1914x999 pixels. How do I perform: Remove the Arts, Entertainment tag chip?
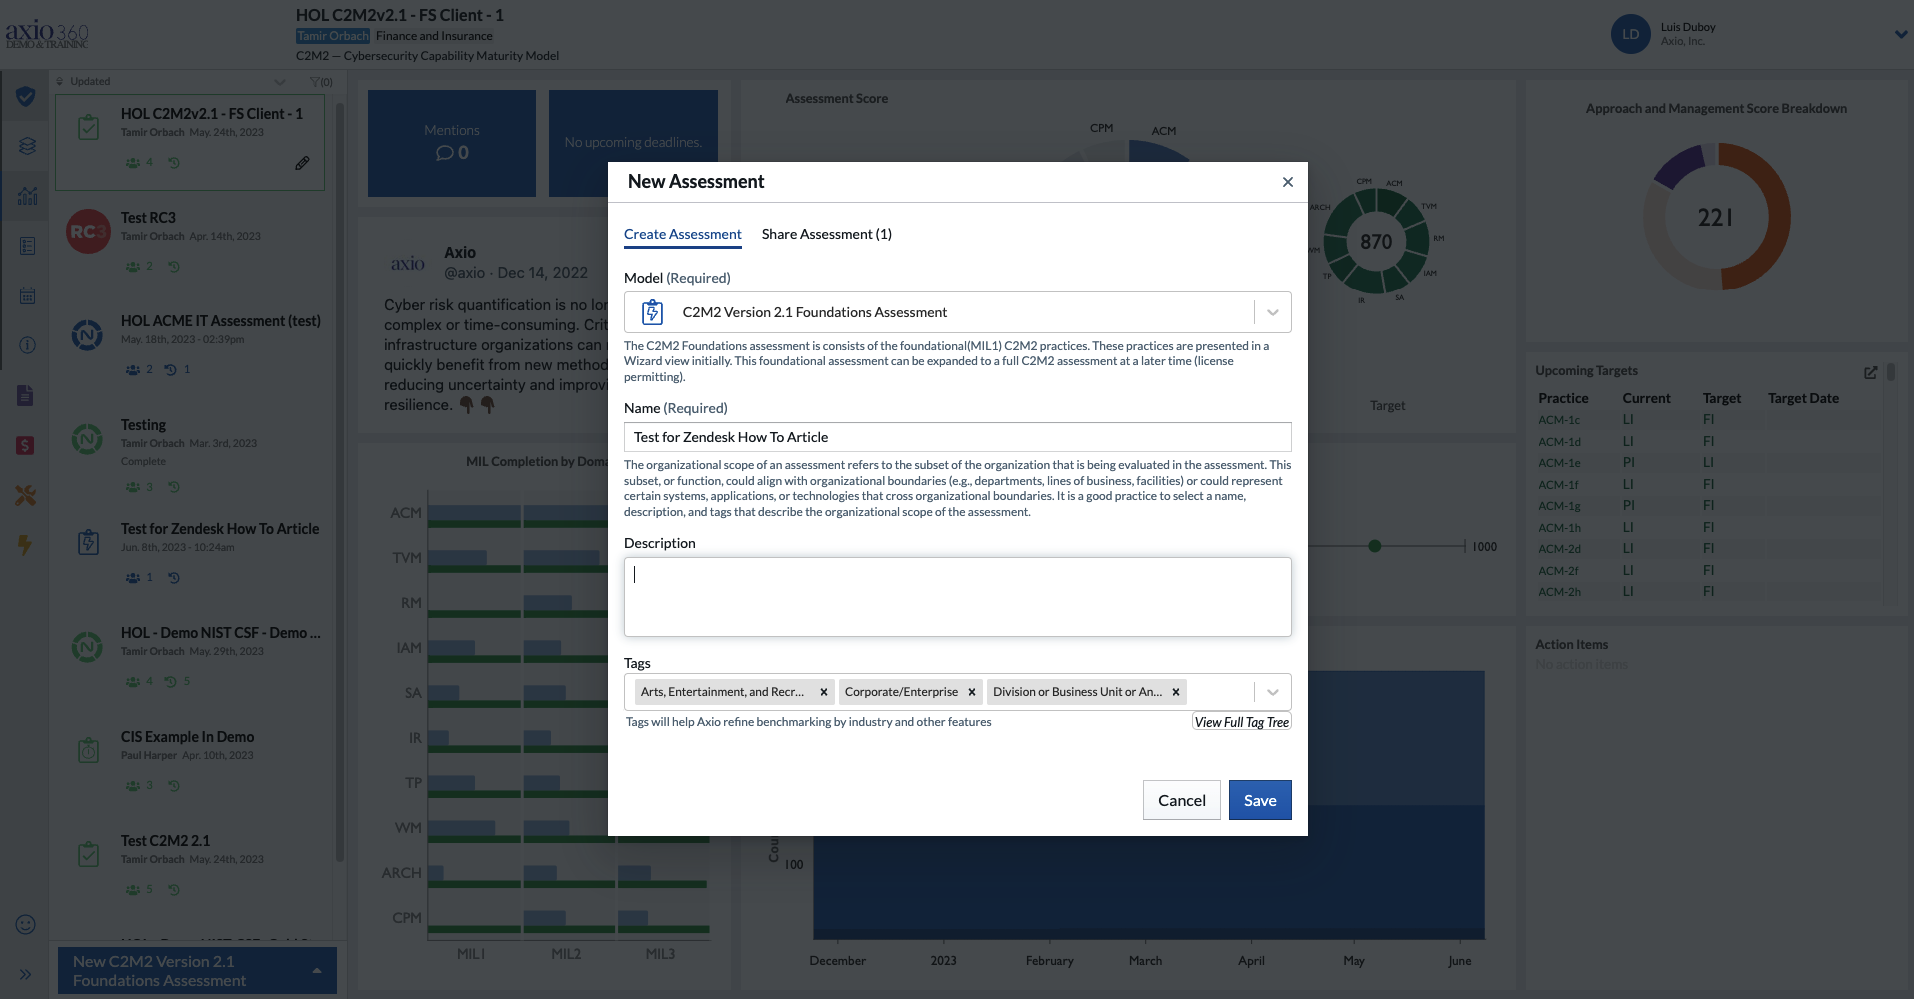[823, 691]
